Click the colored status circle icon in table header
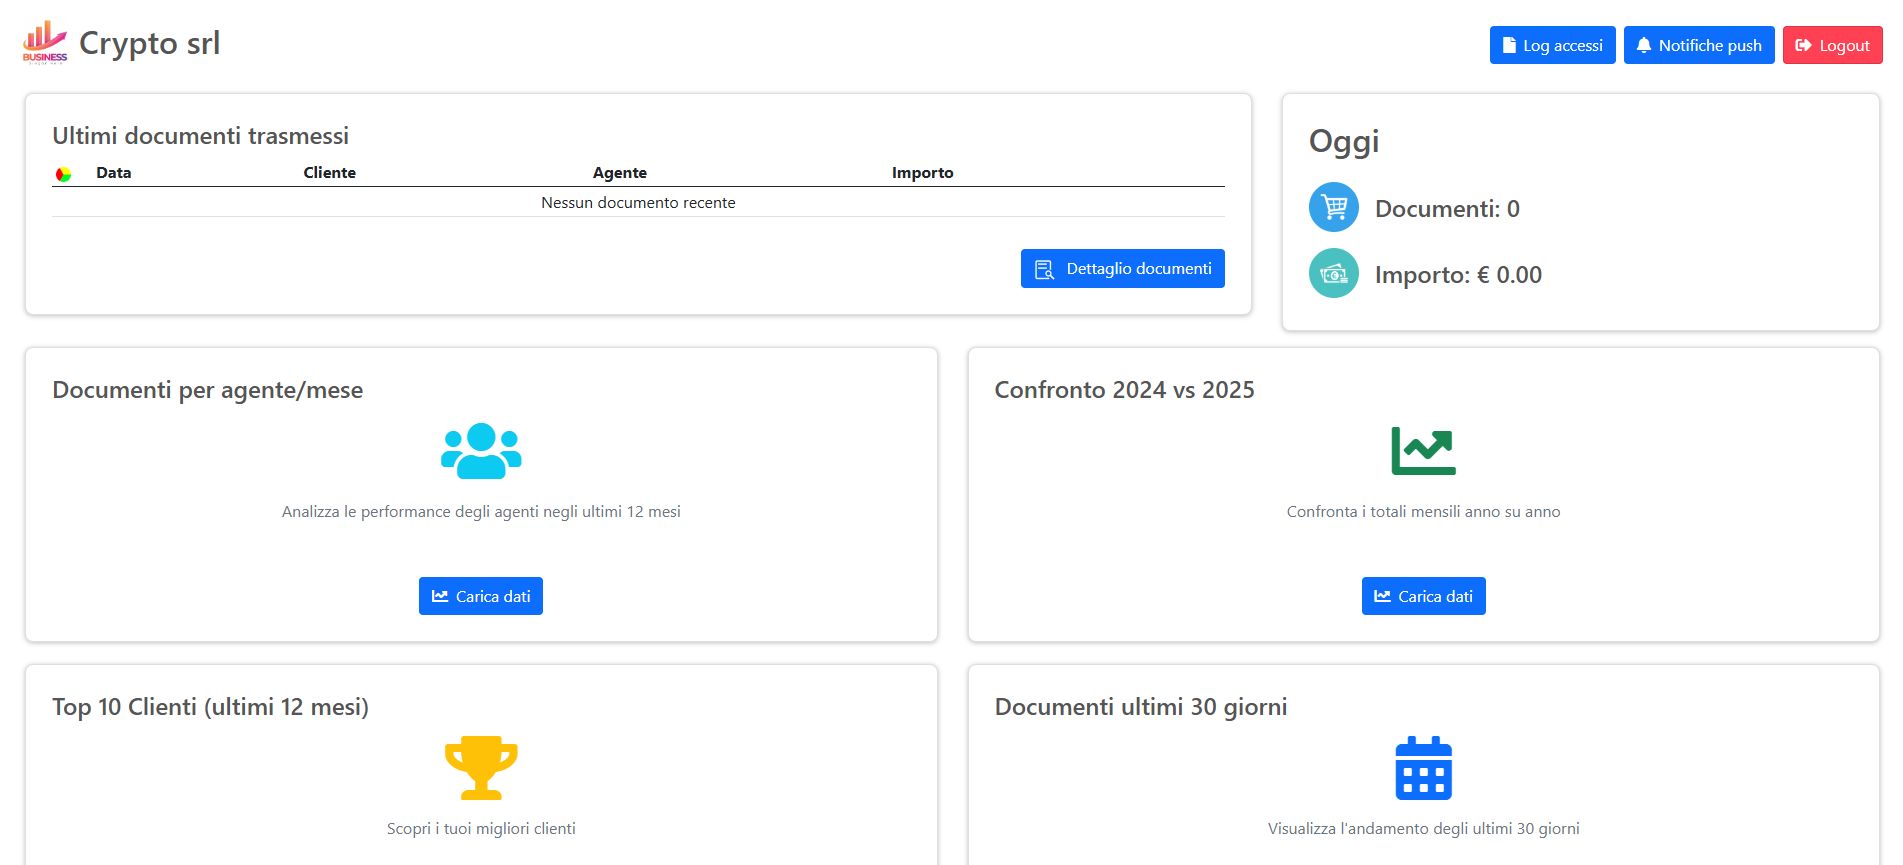This screenshot has width=1903, height=865. click(x=63, y=174)
